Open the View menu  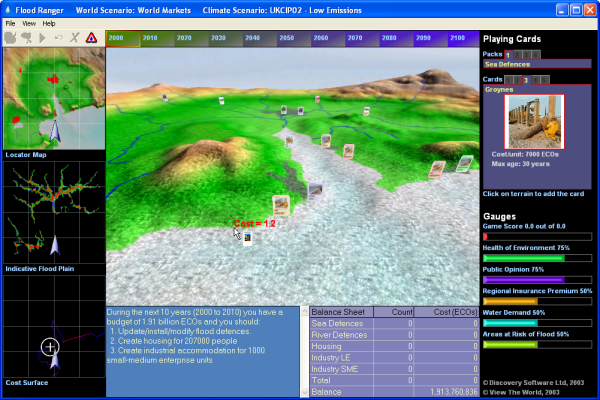[29, 23]
